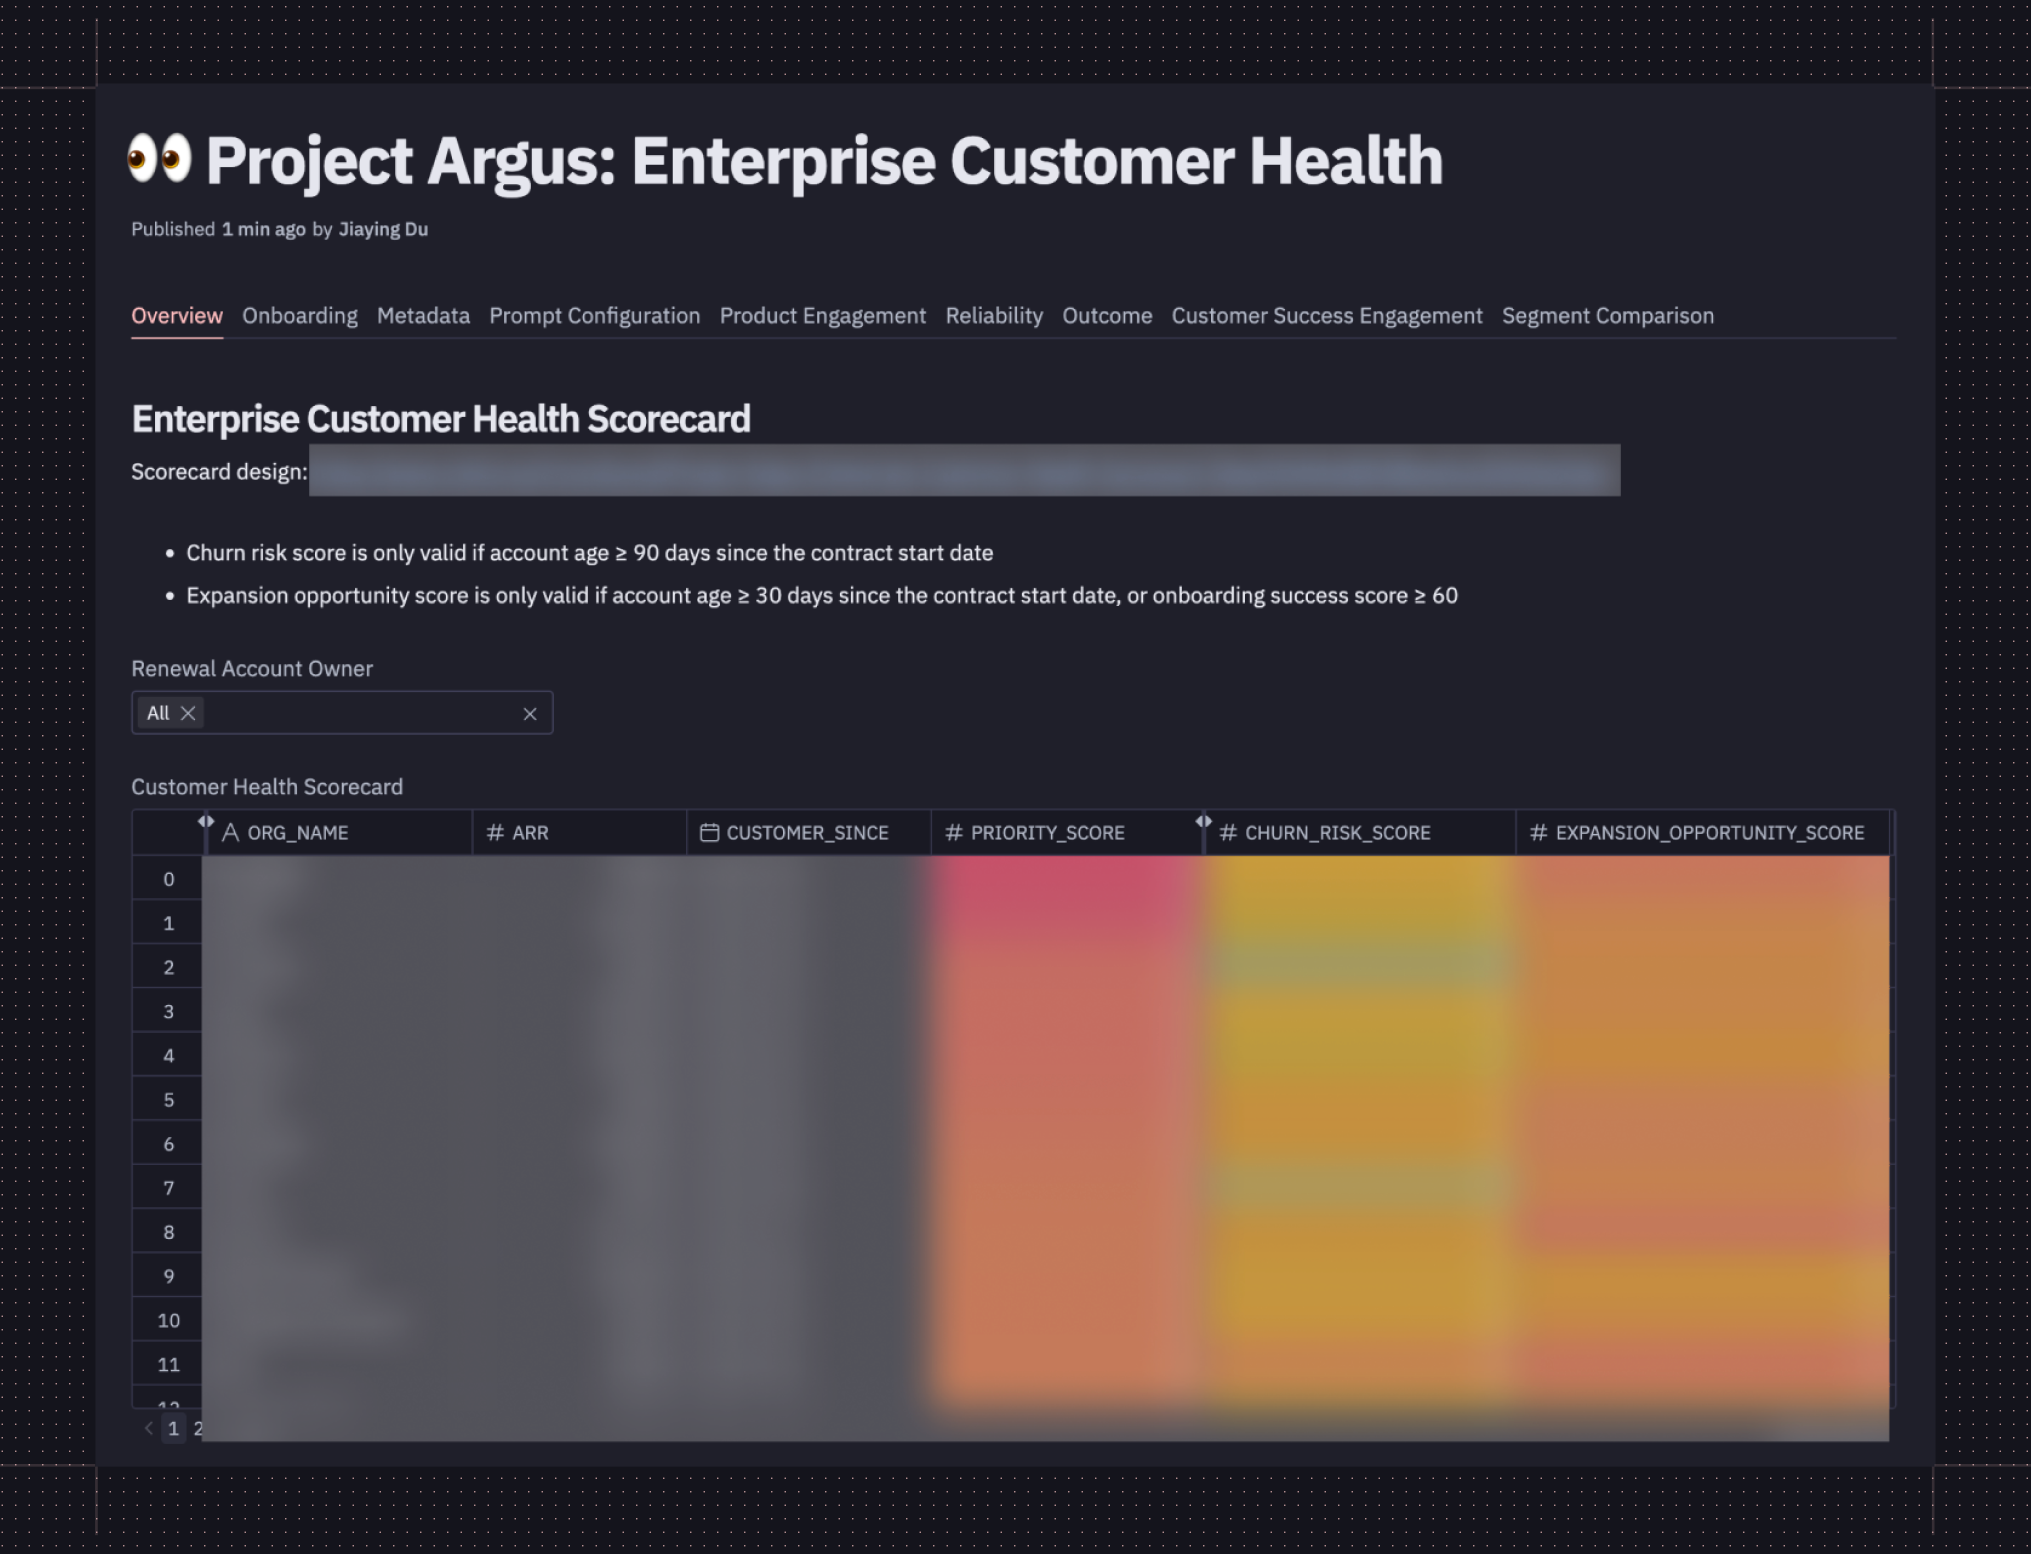Image resolution: width=2031 pixels, height=1554 pixels.
Task: Click the hash icon beside EXPANSION_OPPORTUNITY_SCORE
Action: coord(1539,833)
